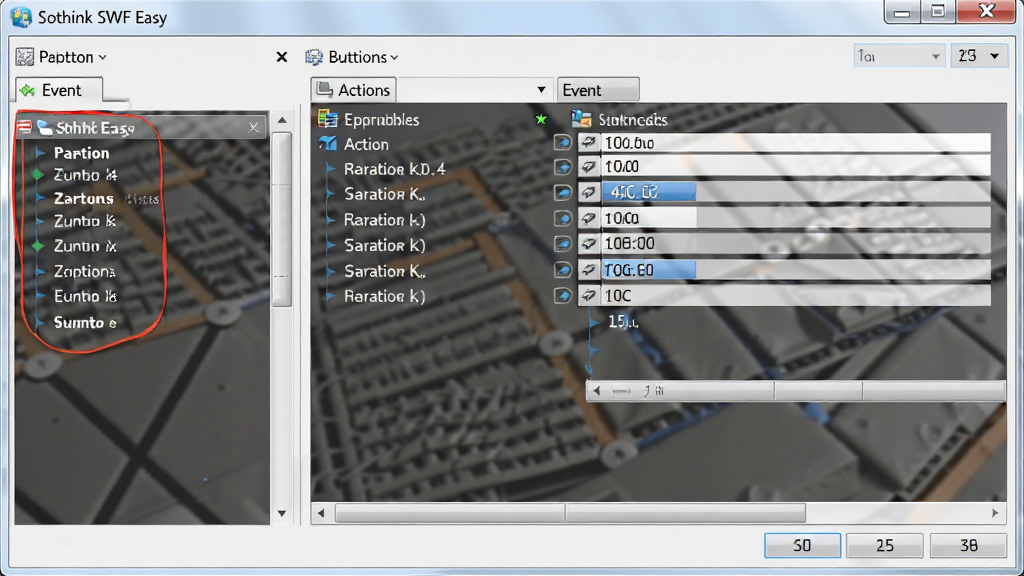Click the value field showing 100.0io
This screenshot has height=576, width=1024.
pos(795,142)
